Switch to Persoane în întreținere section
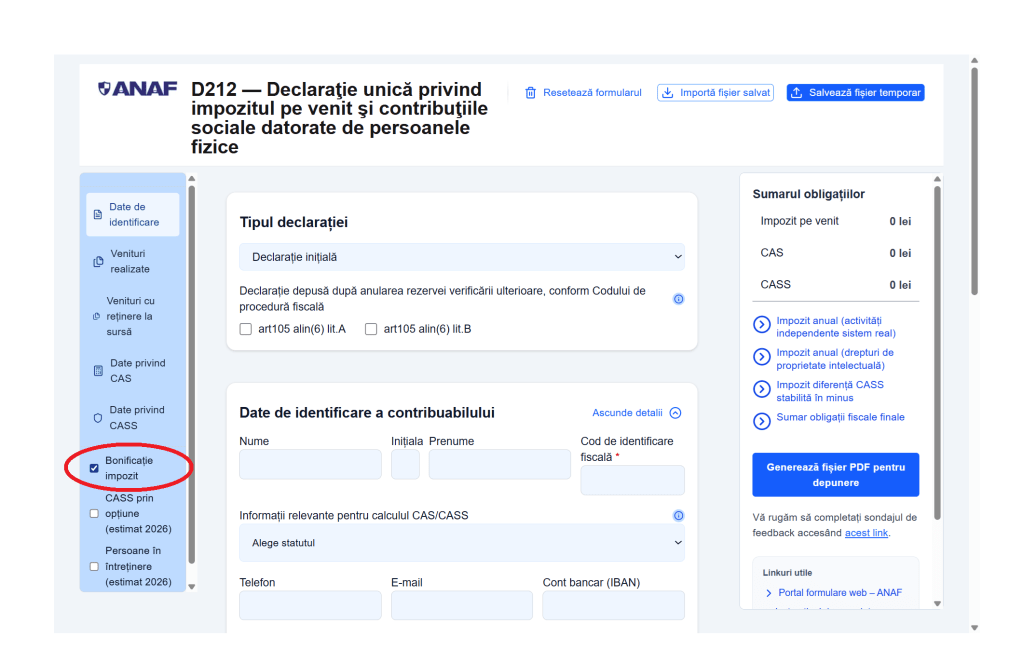This screenshot has width=1023, height=664. pyautogui.click(x=93, y=566)
